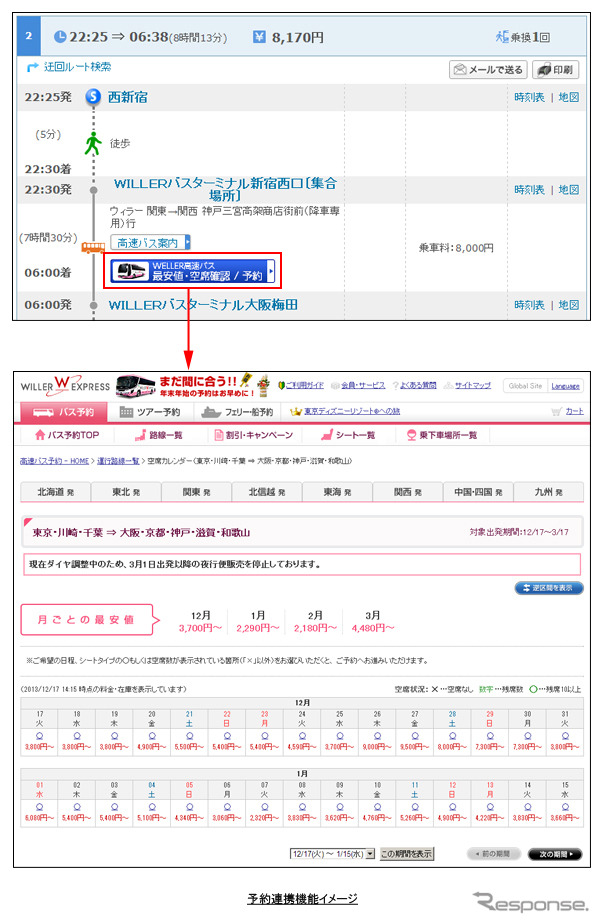Click the 前の期間 button
The width and height of the screenshot is (600, 924).
493,854
